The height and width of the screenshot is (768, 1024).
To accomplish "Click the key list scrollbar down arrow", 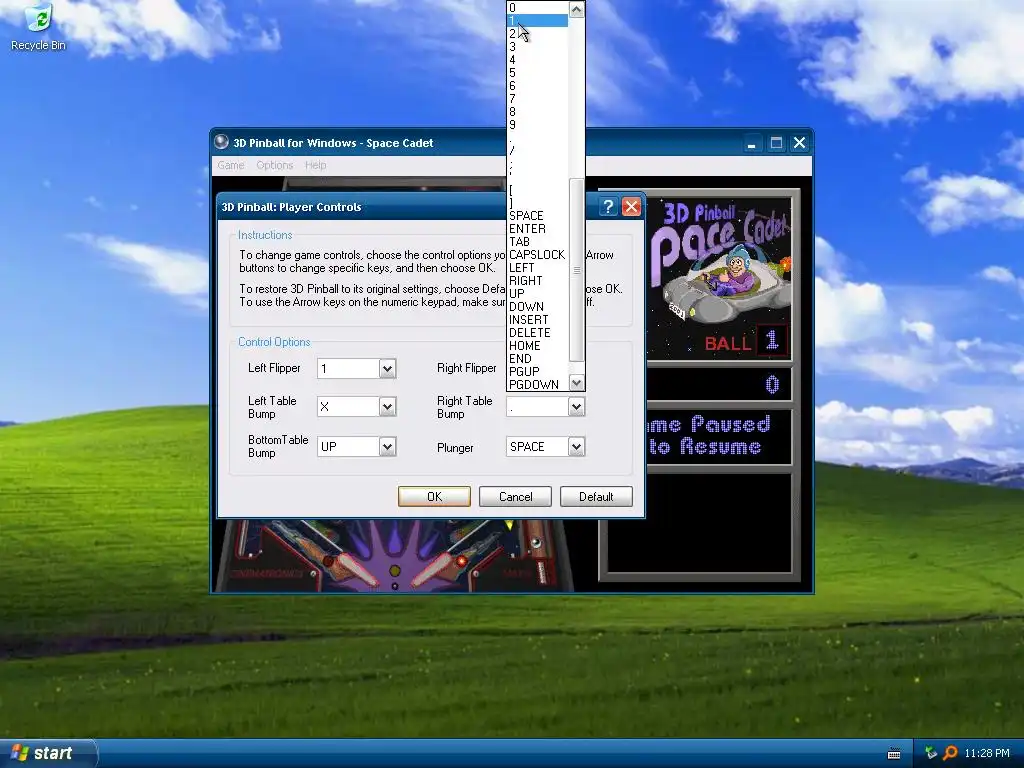I will pos(576,383).
